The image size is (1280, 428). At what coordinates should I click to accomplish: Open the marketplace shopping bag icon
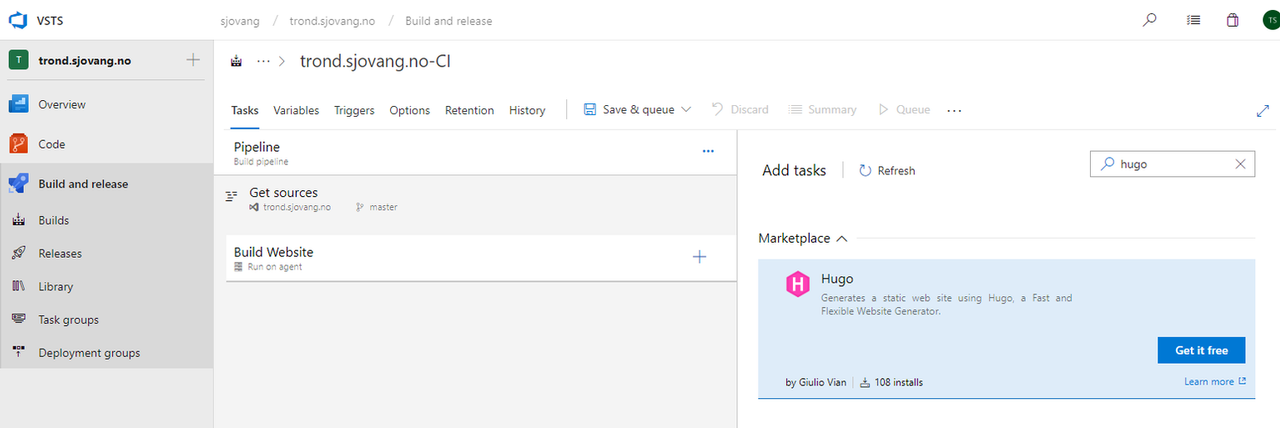coord(1232,20)
